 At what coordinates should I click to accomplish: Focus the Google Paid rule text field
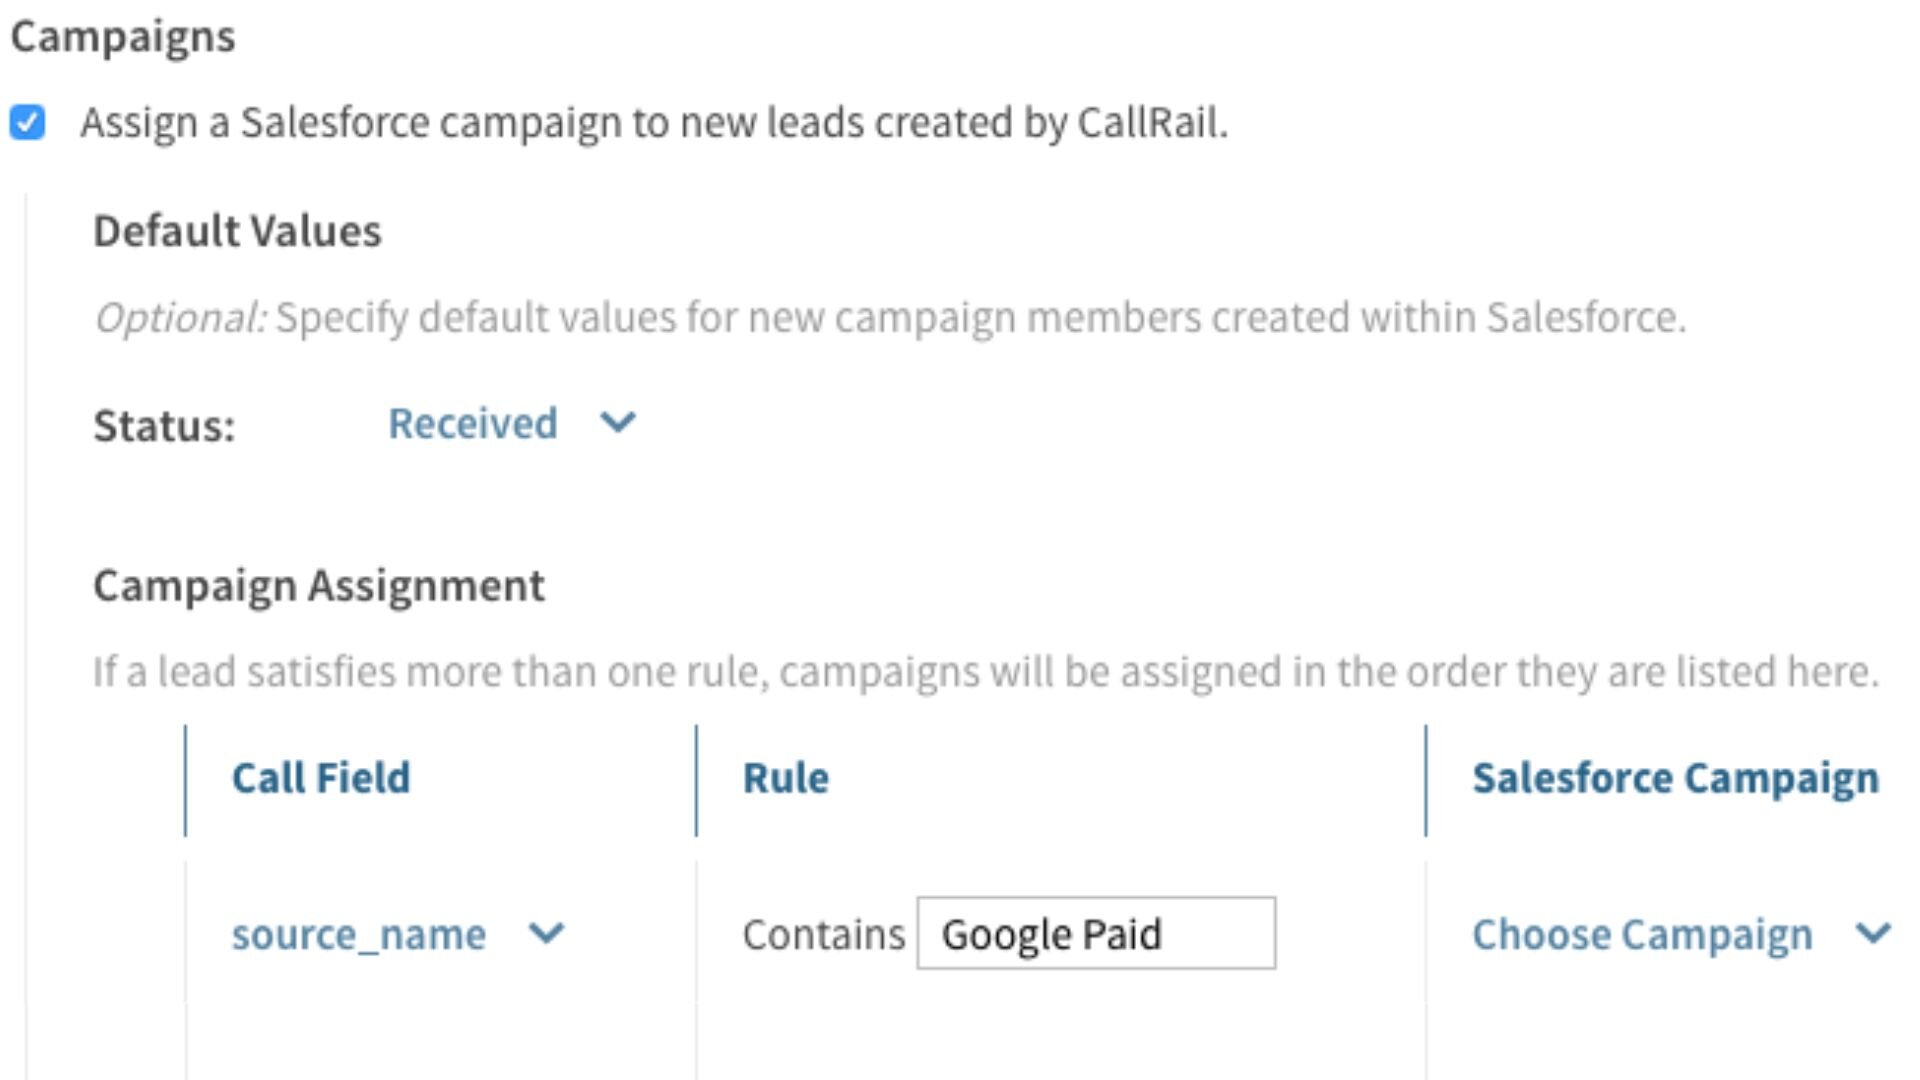[1095, 934]
